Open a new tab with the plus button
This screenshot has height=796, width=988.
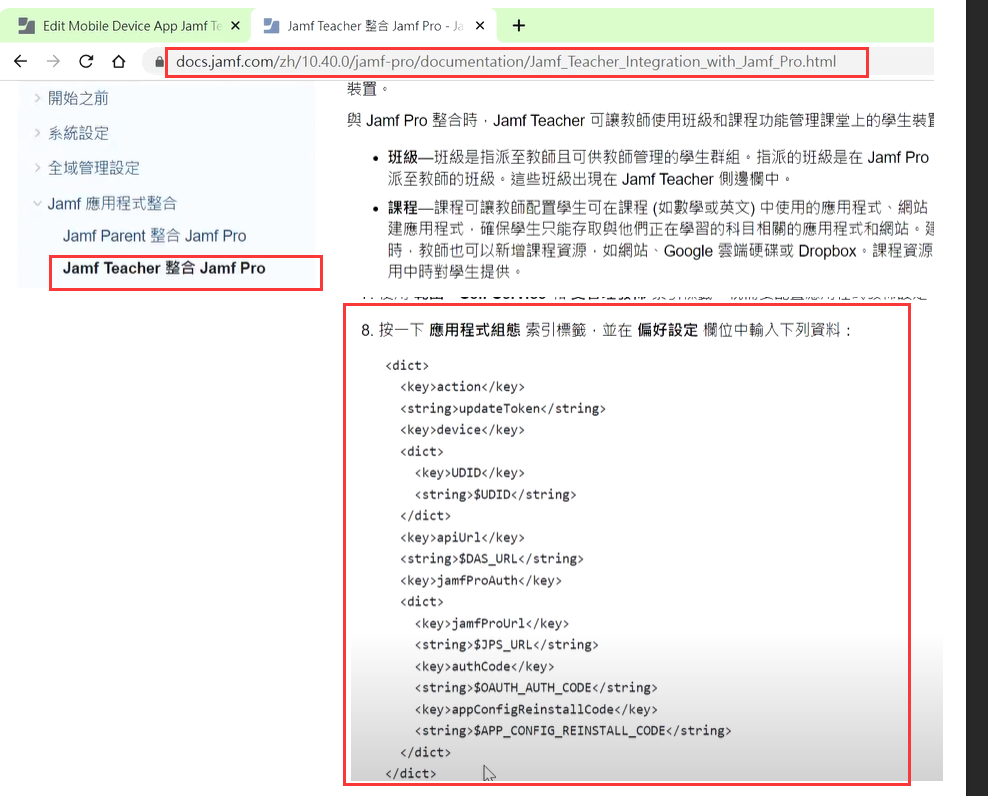coord(519,26)
